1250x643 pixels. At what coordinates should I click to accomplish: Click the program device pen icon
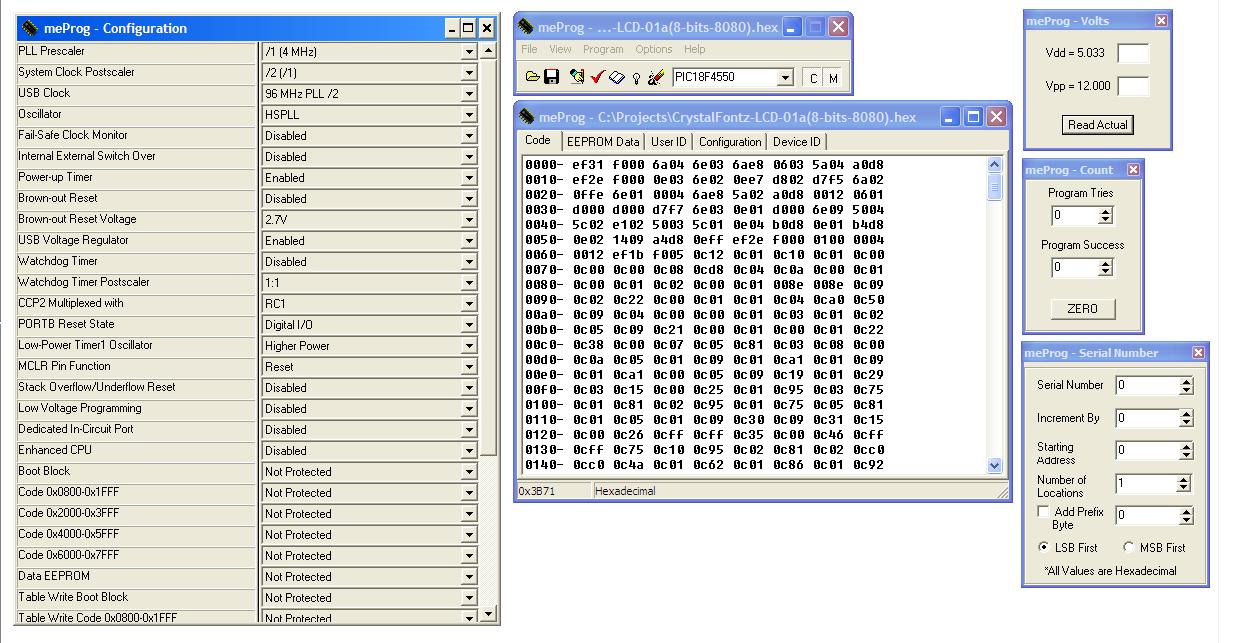(x=577, y=77)
